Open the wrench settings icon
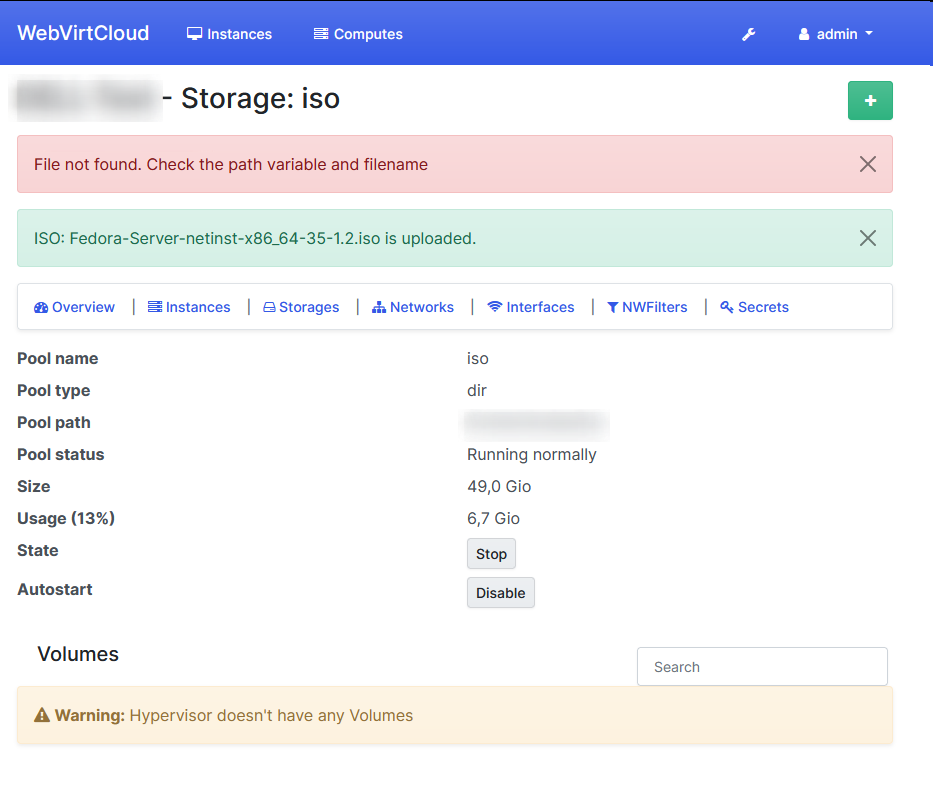This screenshot has height=801, width=933. point(748,33)
